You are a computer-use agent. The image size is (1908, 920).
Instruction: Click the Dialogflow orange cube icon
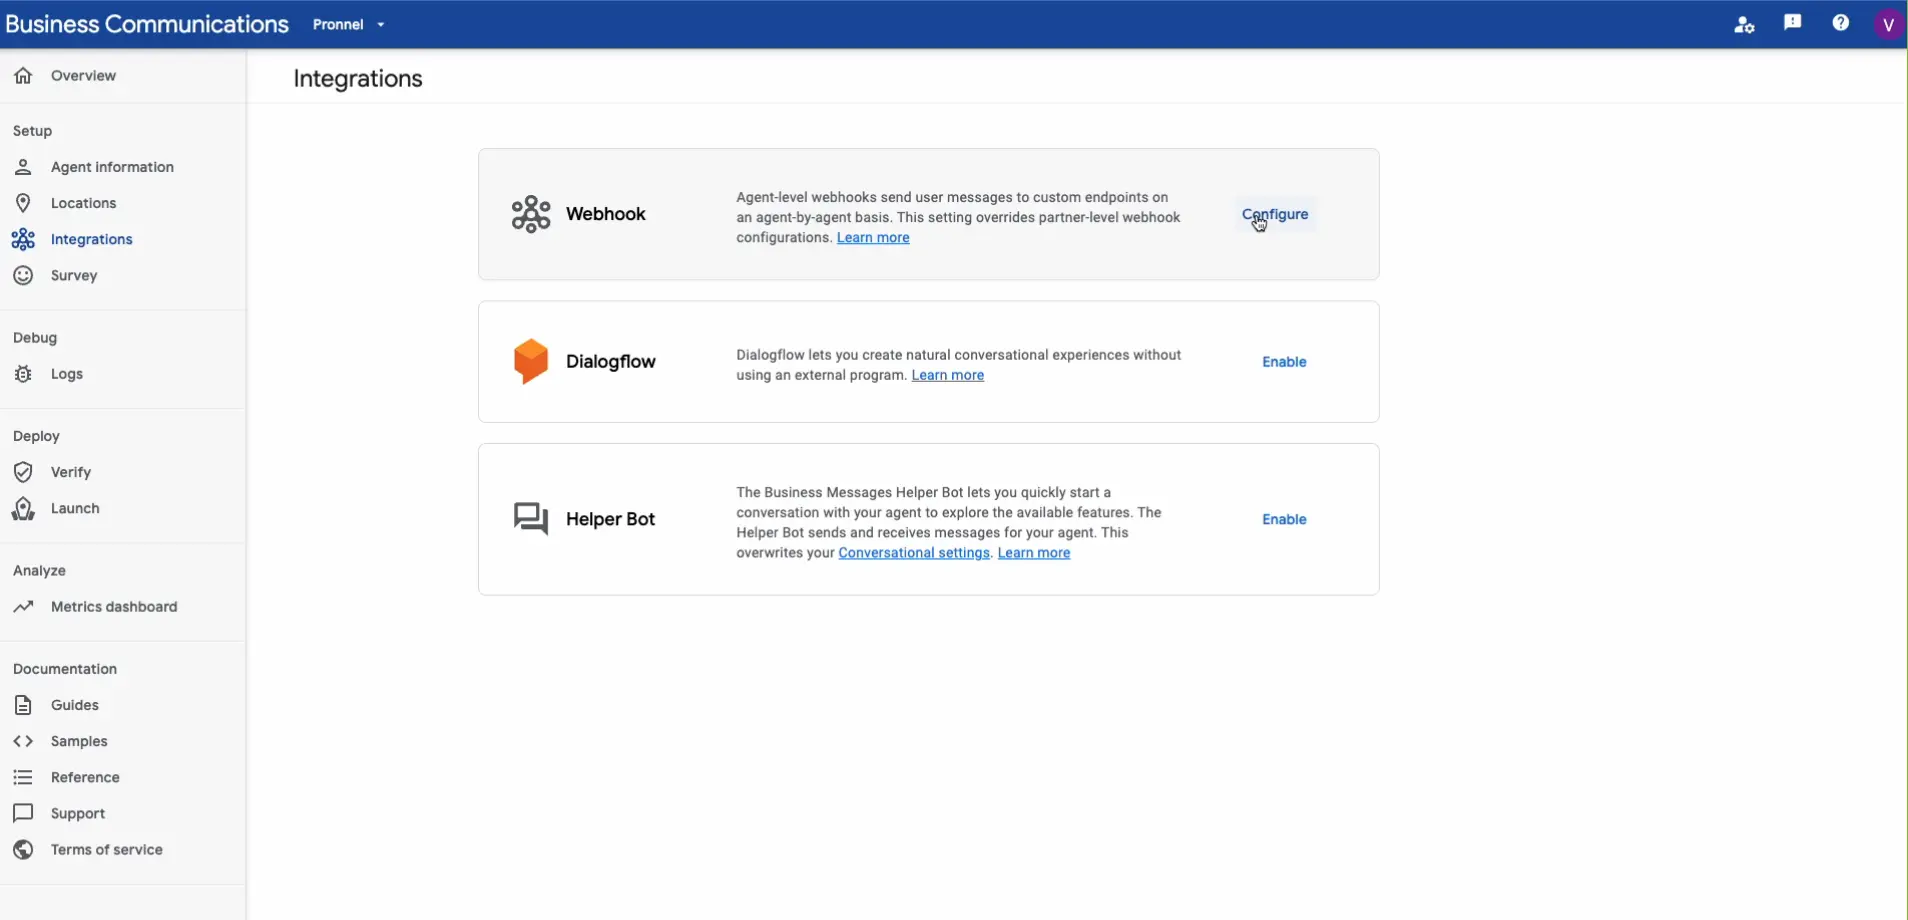[x=531, y=361]
